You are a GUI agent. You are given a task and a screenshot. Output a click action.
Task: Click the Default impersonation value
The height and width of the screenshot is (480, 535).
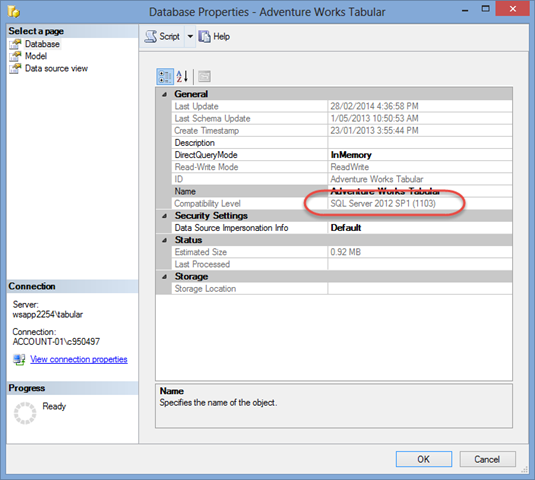pos(420,228)
